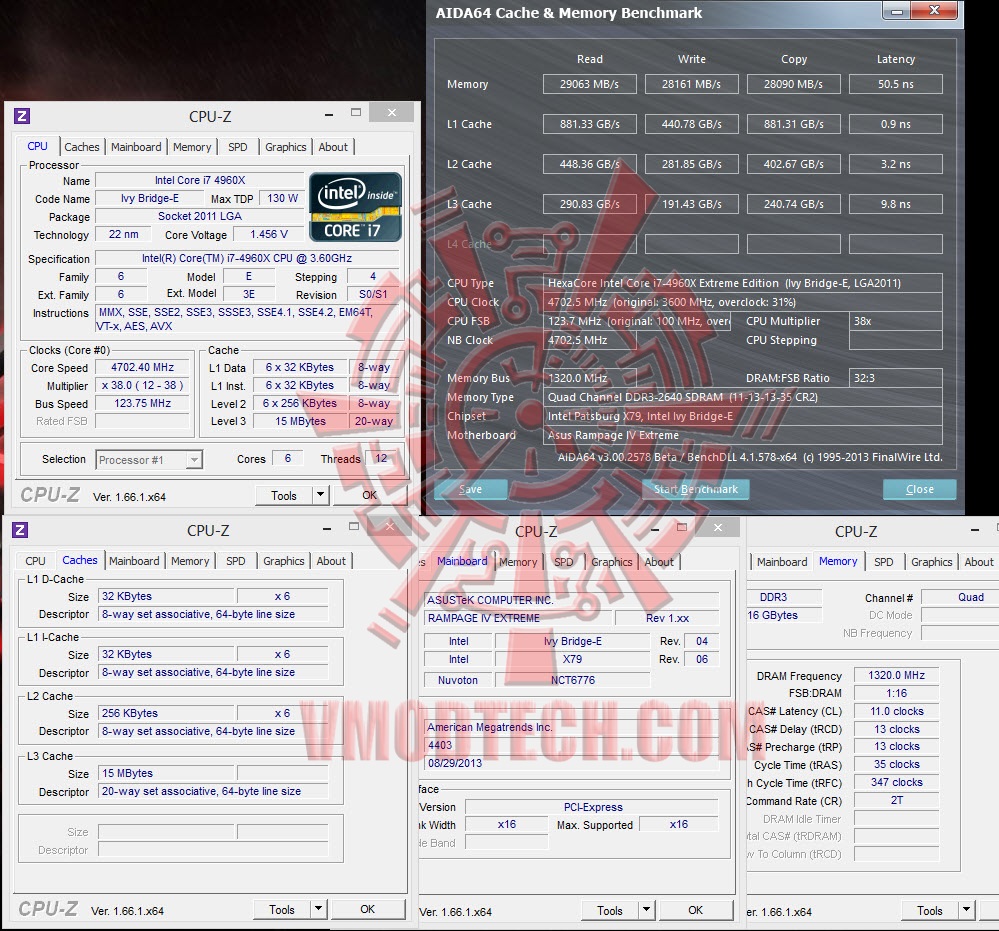Click the CPU Clock 4702.5 MHz field
This screenshot has width=999, height=931.
742,302
